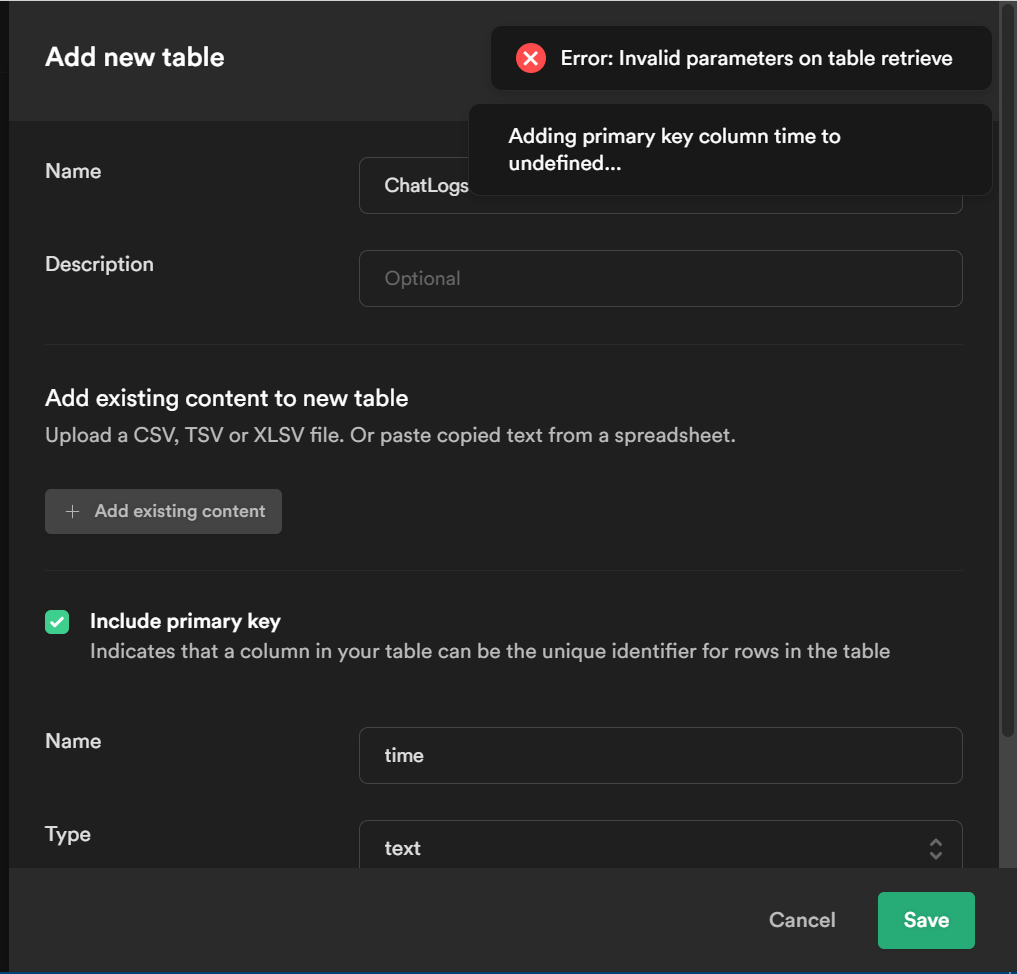
Task: Click the red error icon on the toast
Action: [x=530, y=58]
